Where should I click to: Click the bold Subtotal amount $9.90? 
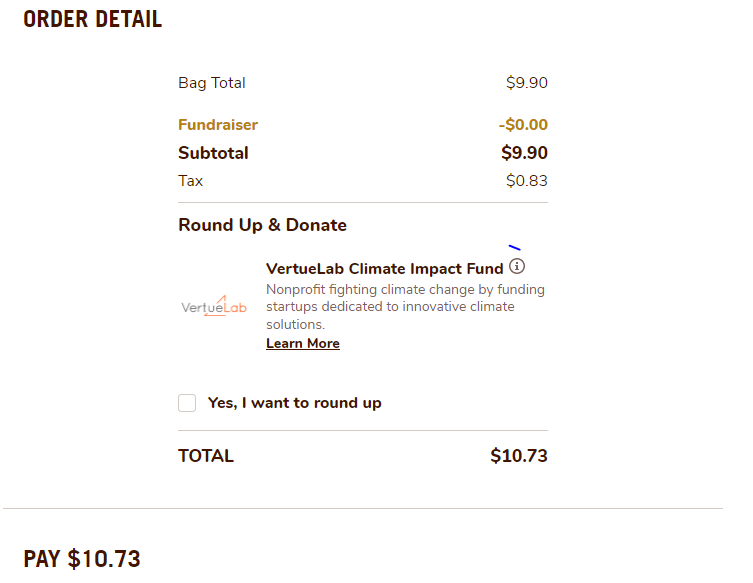524,153
